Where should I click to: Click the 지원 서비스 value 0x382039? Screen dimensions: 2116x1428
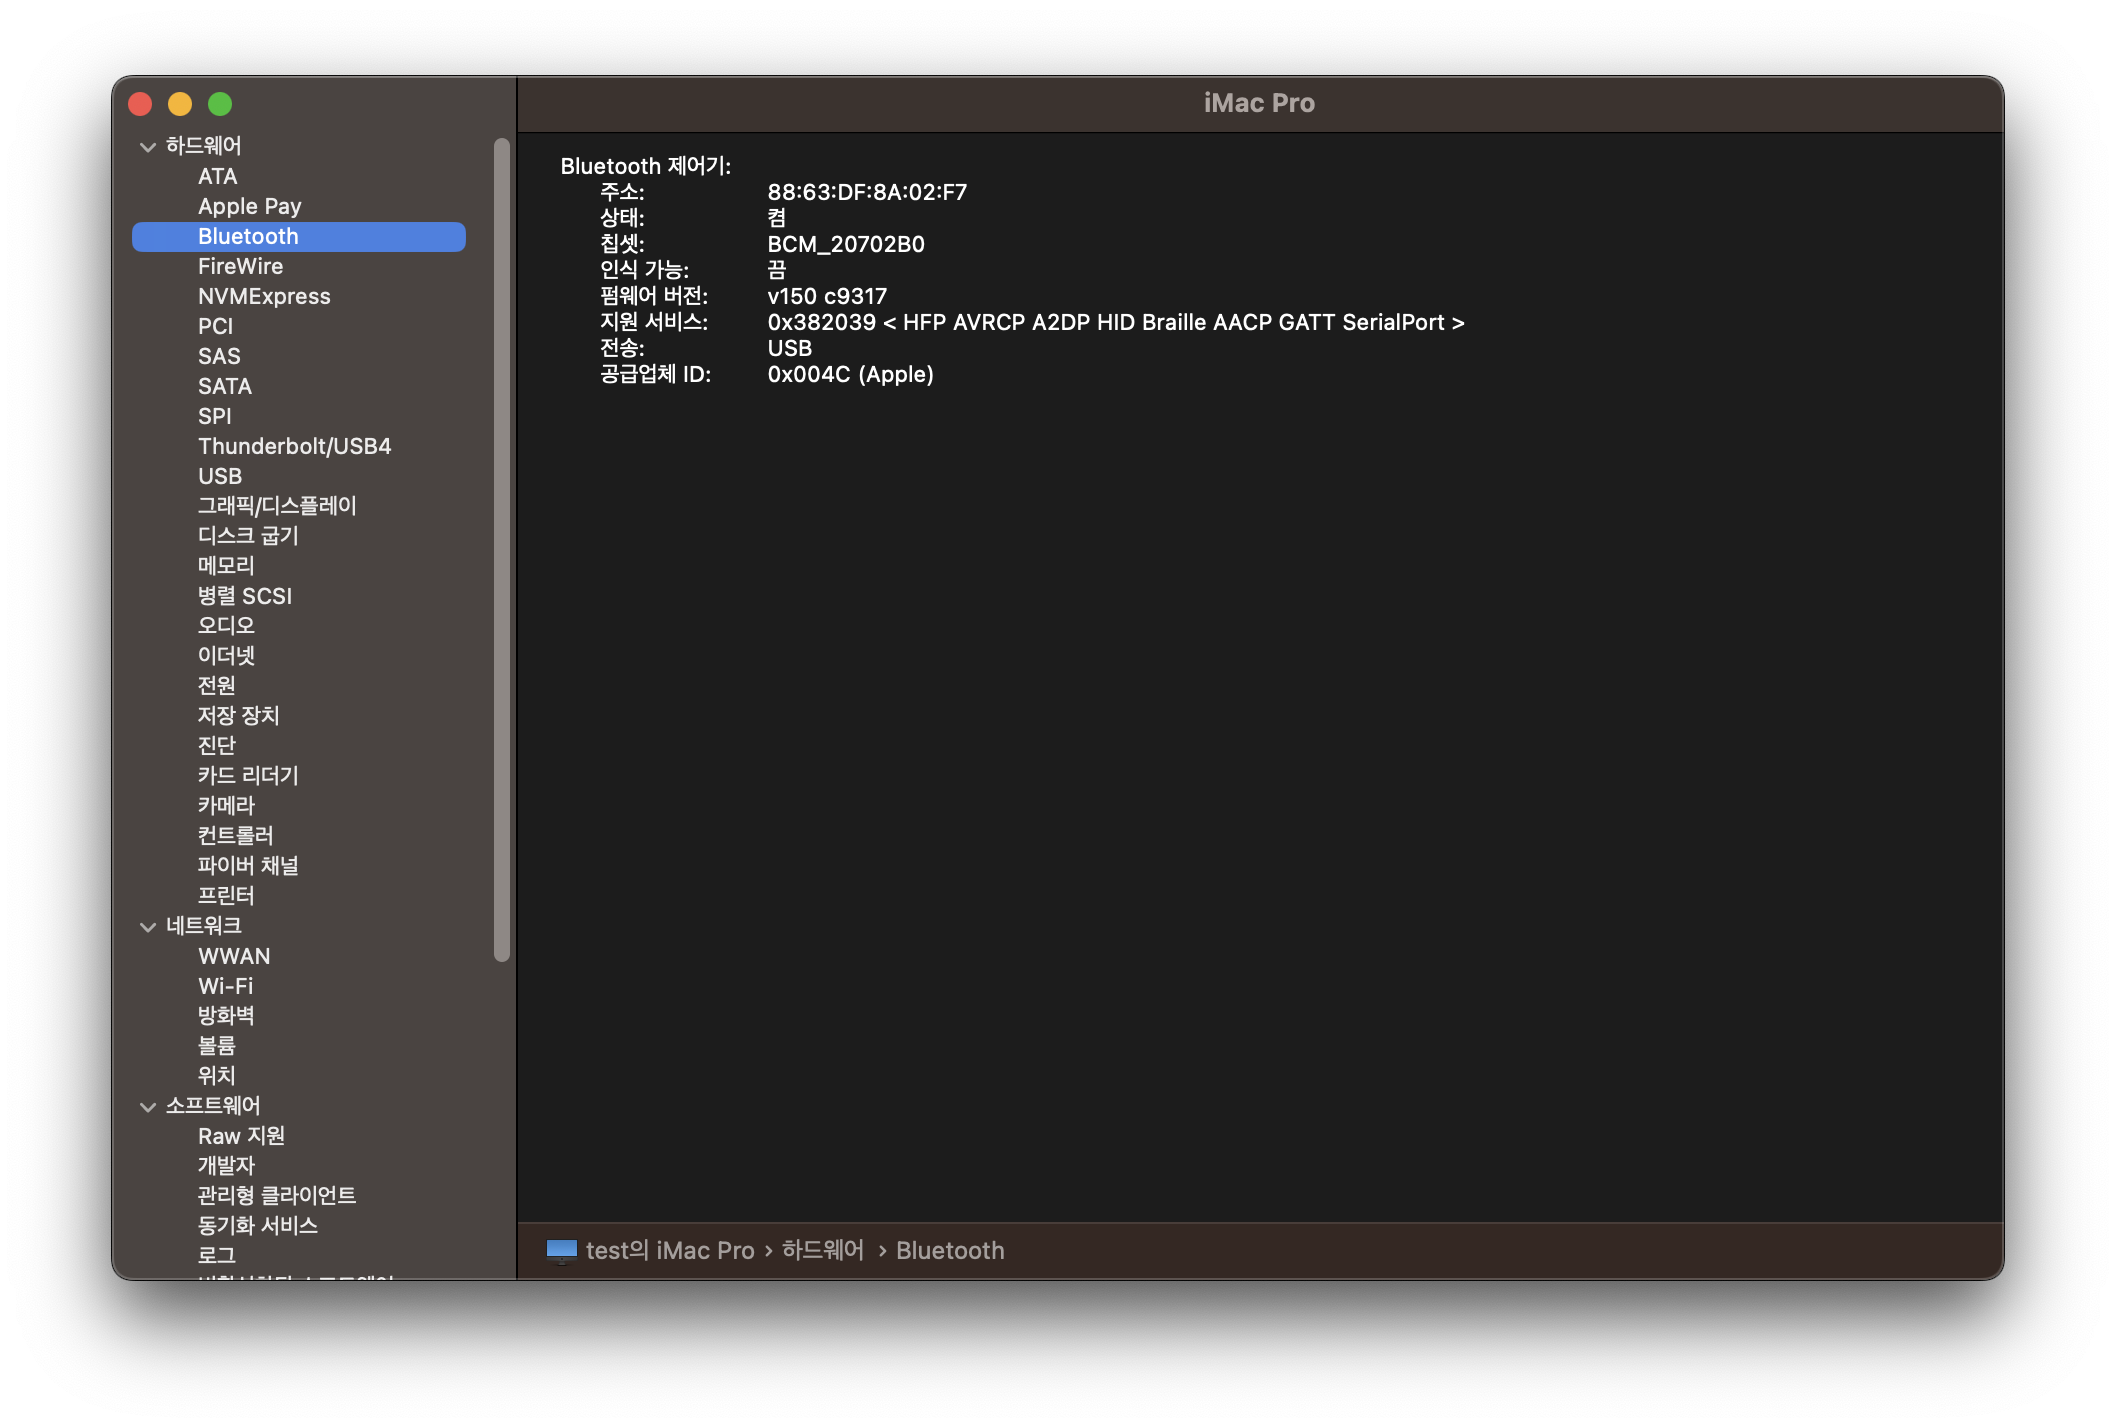point(1116,322)
